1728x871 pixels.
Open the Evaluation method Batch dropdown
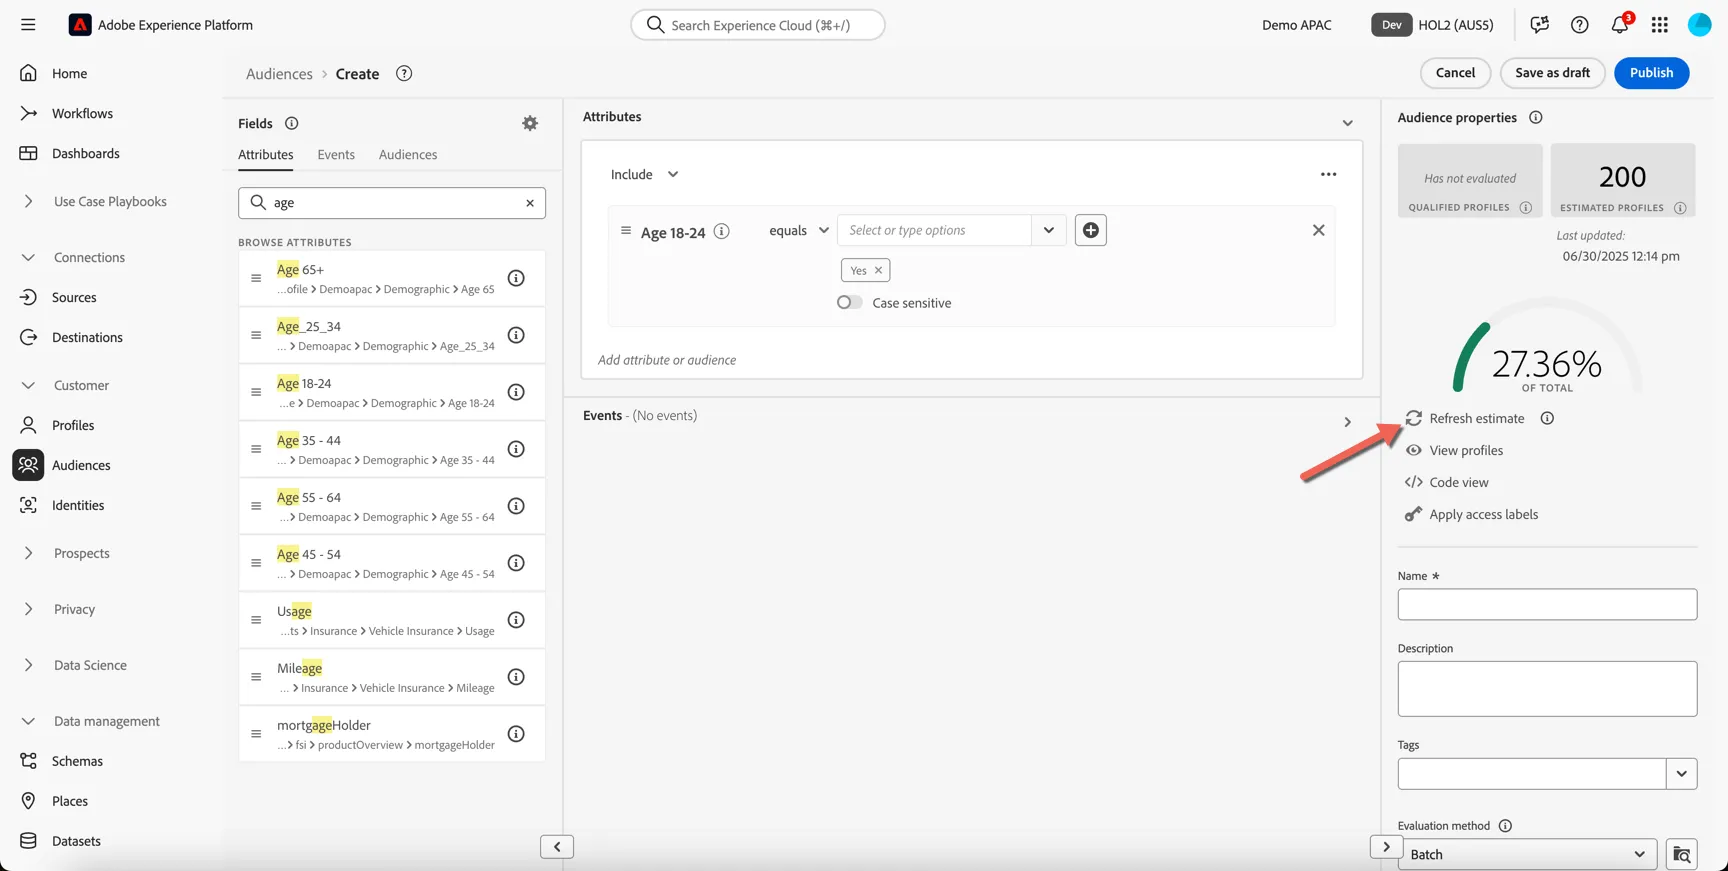pyautogui.click(x=1527, y=855)
